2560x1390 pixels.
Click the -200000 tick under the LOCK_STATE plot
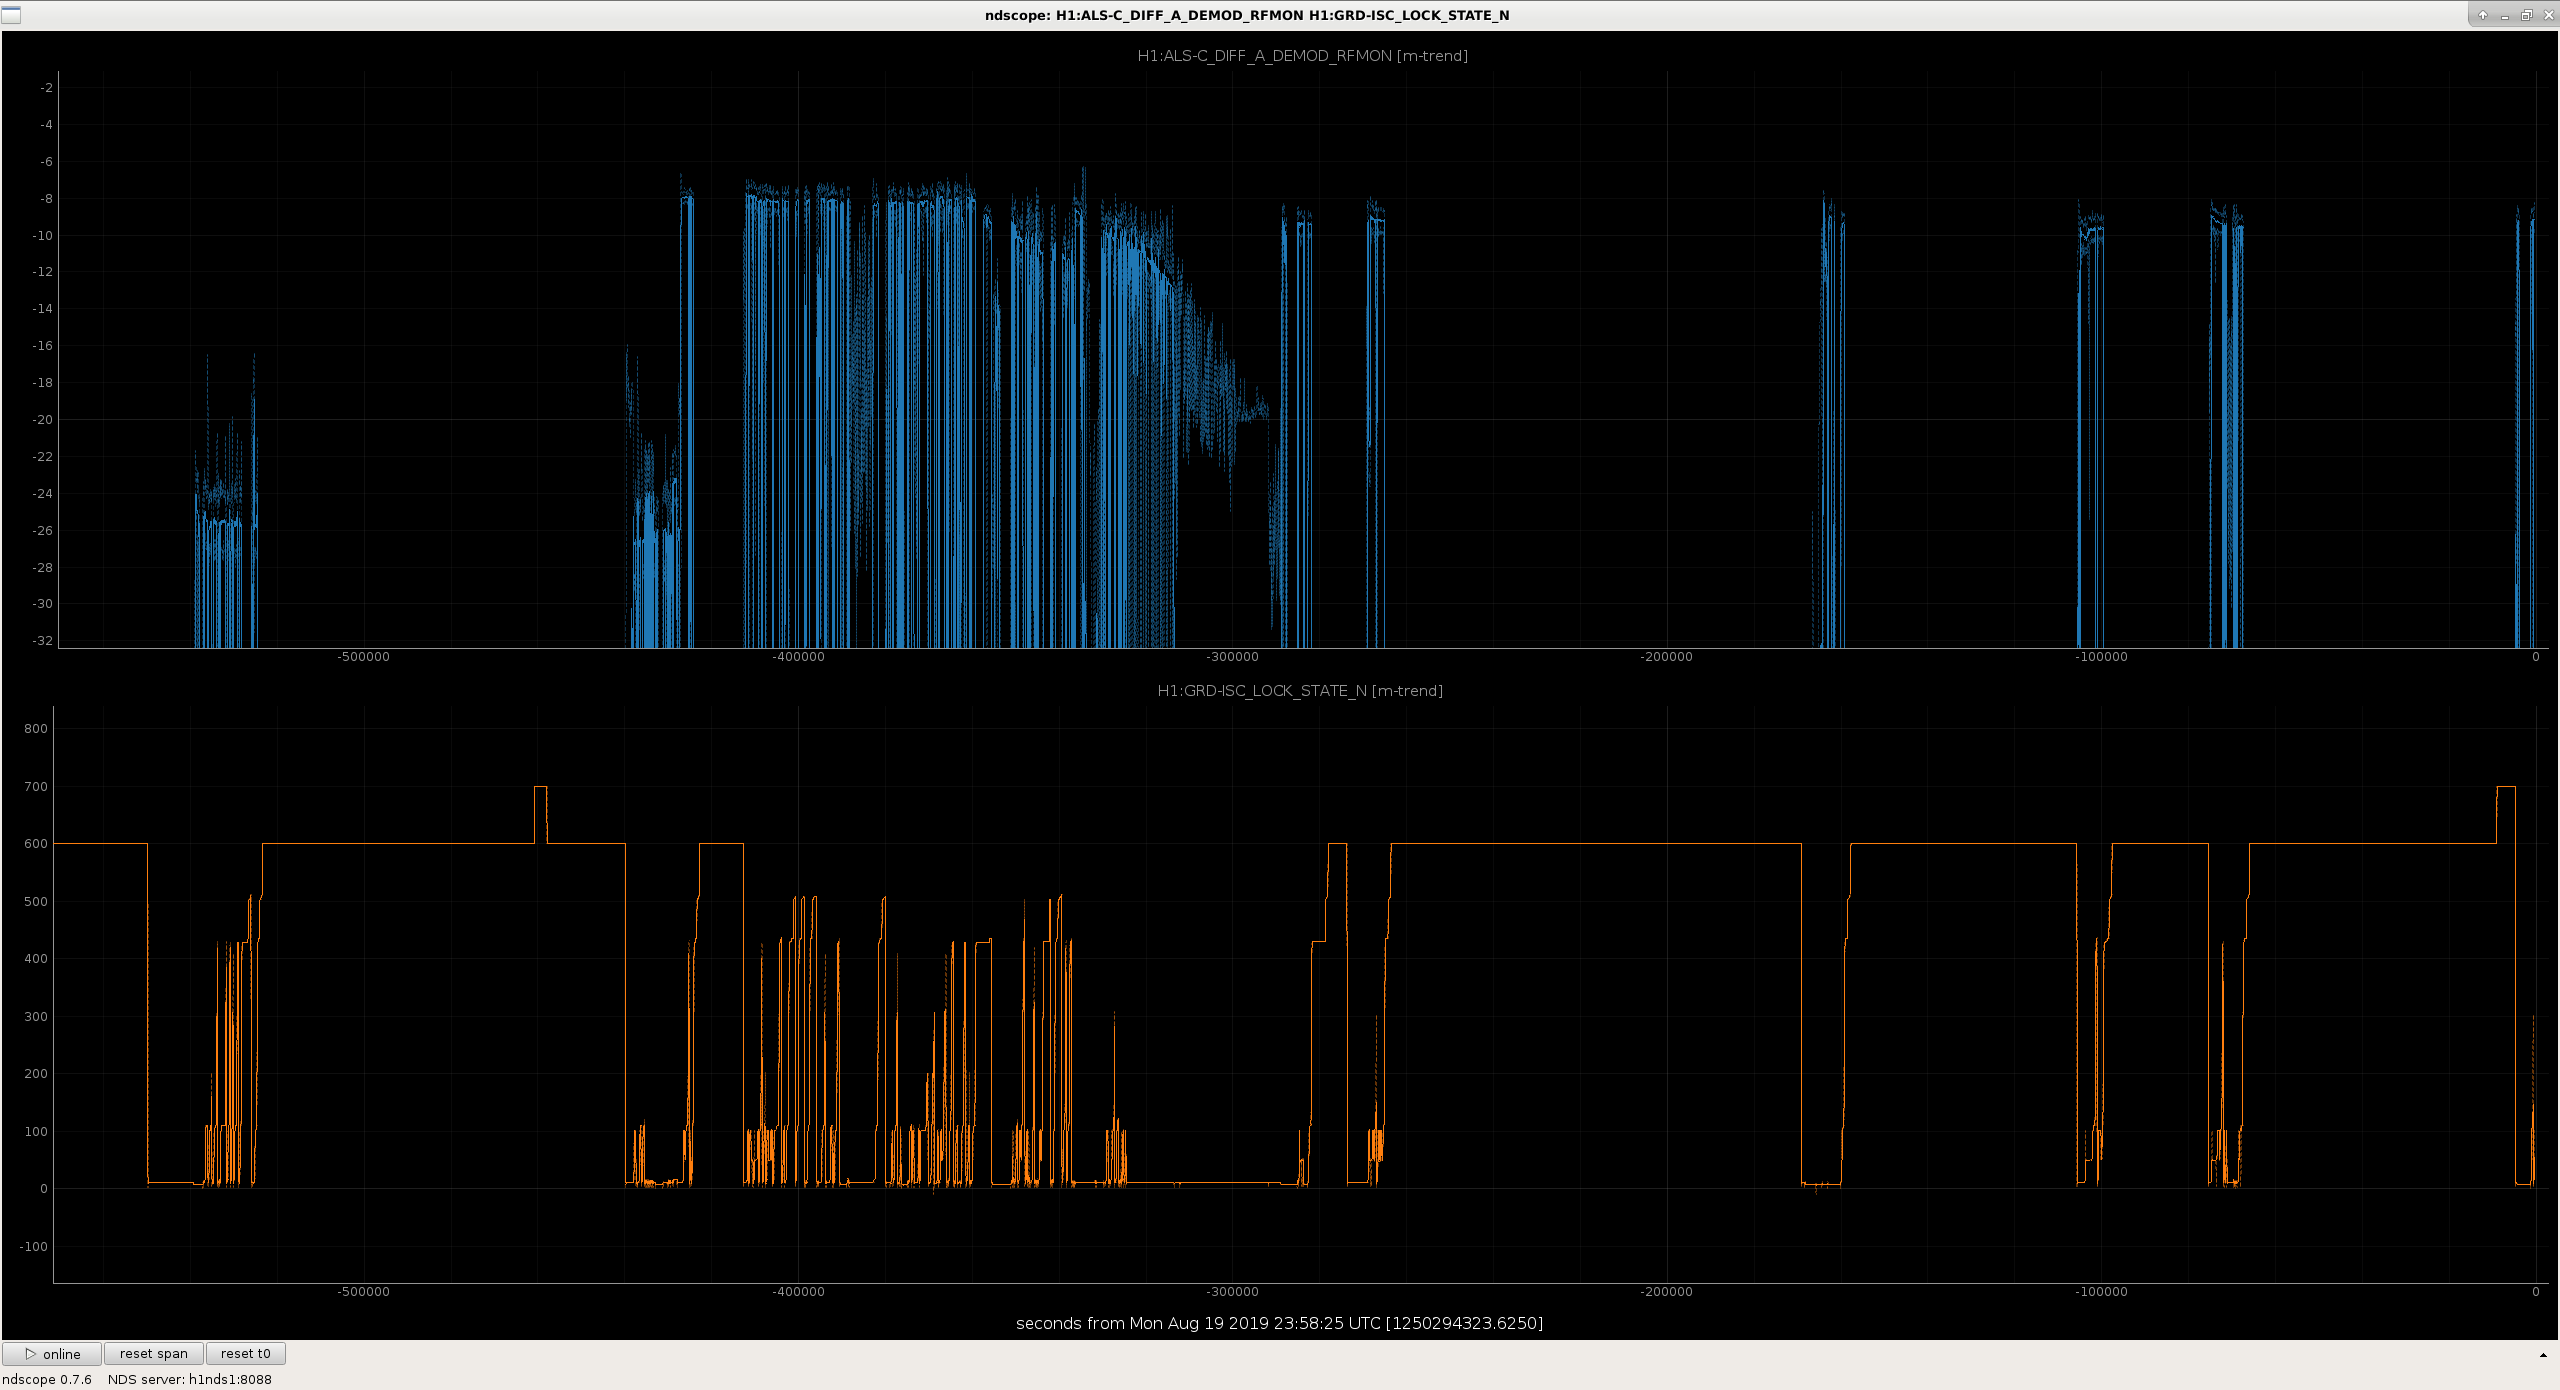coord(1667,1292)
